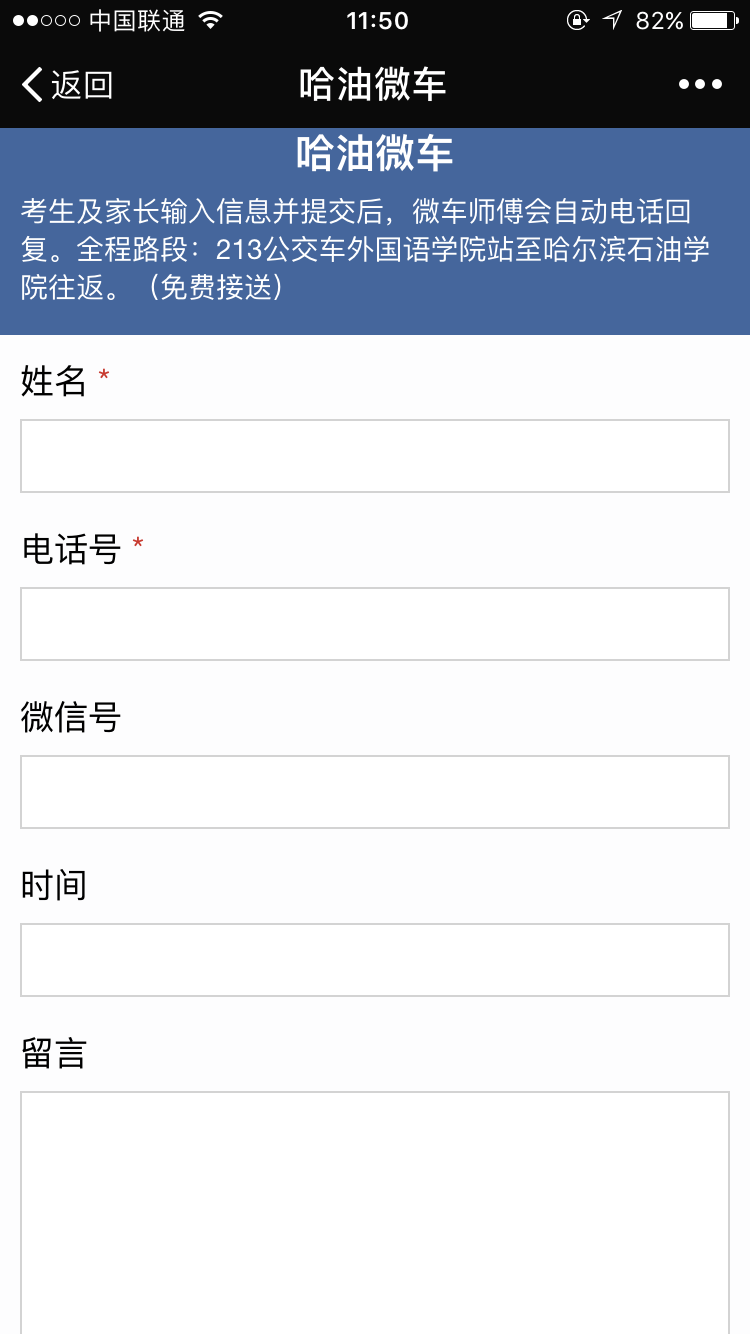
Task: Tap the 11:50 clock in status bar
Action: (x=377, y=20)
